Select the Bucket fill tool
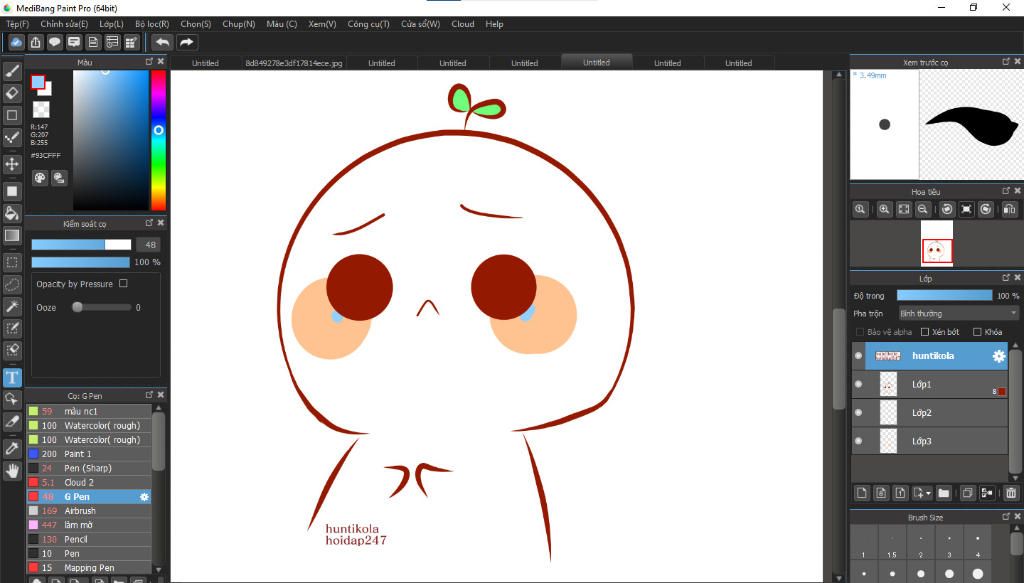 [x=12, y=213]
